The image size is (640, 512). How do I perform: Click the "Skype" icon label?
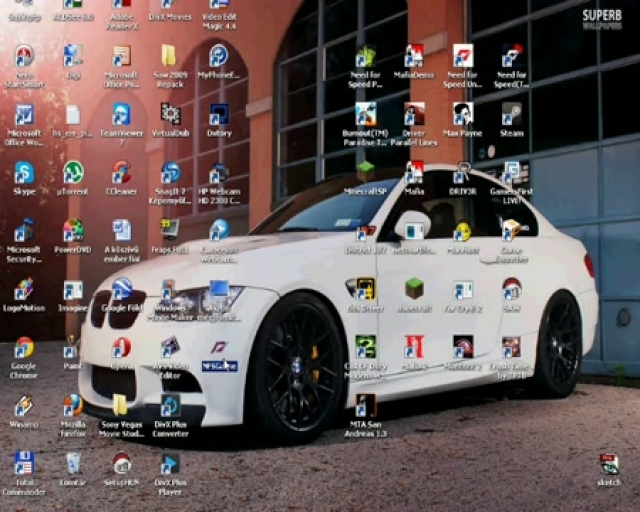pyautogui.click(x=24, y=191)
